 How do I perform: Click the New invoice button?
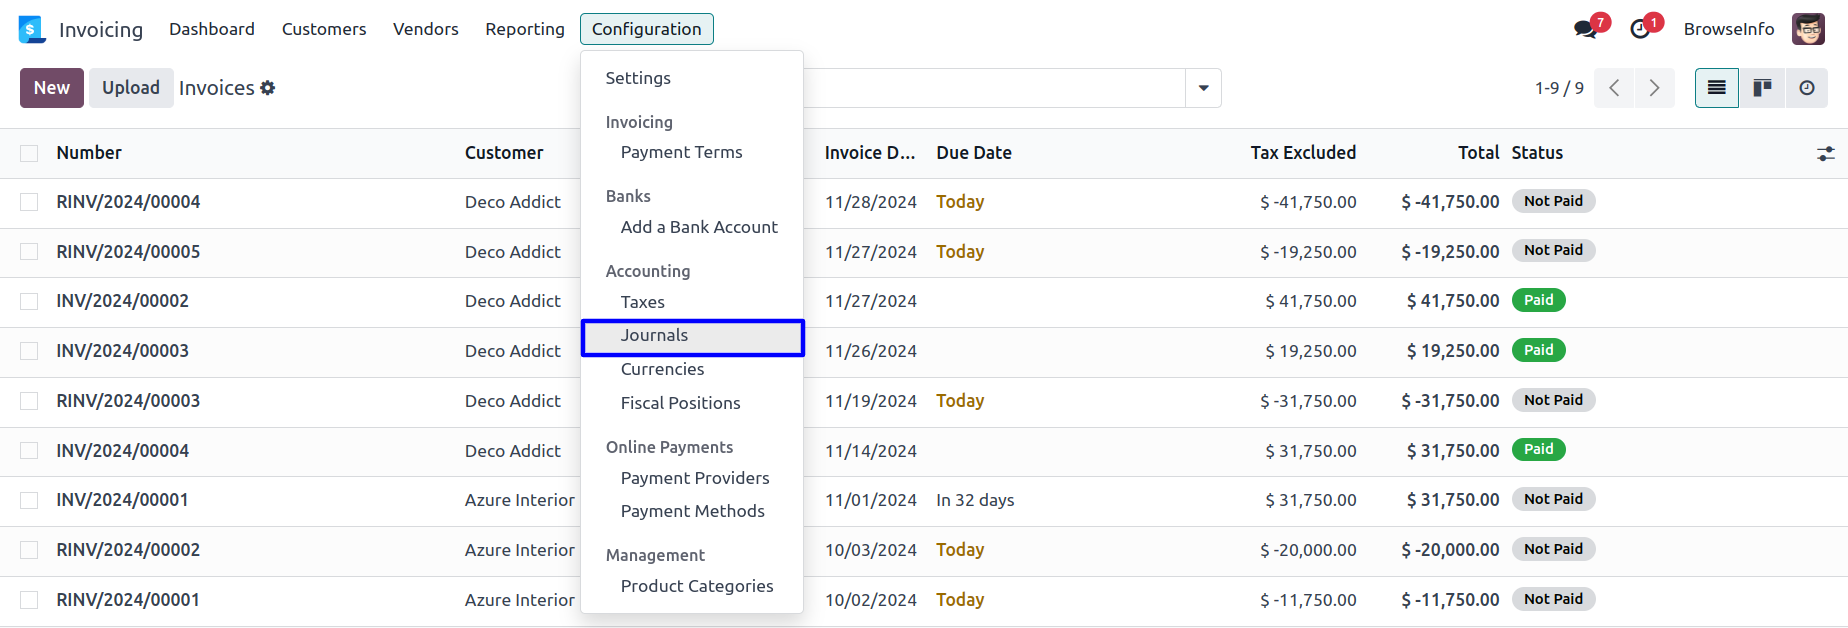pos(52,88)
